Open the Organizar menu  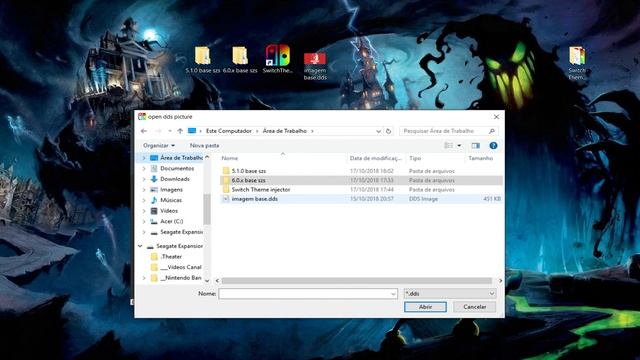coord(159,145)
